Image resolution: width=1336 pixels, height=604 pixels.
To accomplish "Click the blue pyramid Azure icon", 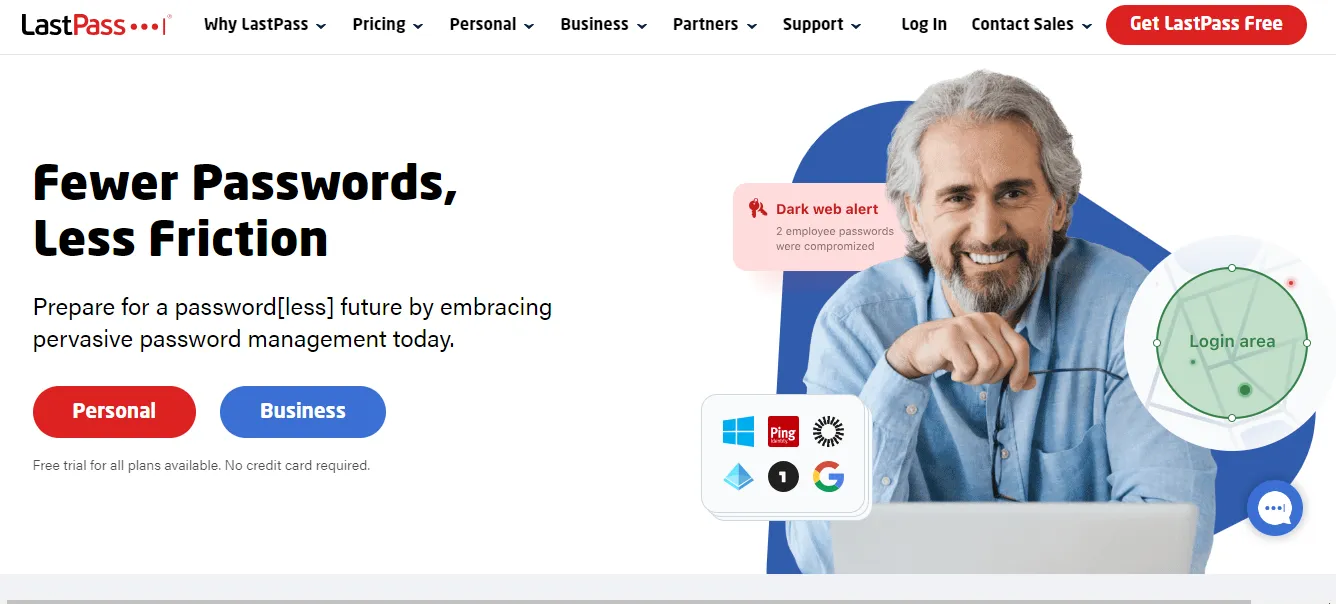I will (x=738, y=477).
